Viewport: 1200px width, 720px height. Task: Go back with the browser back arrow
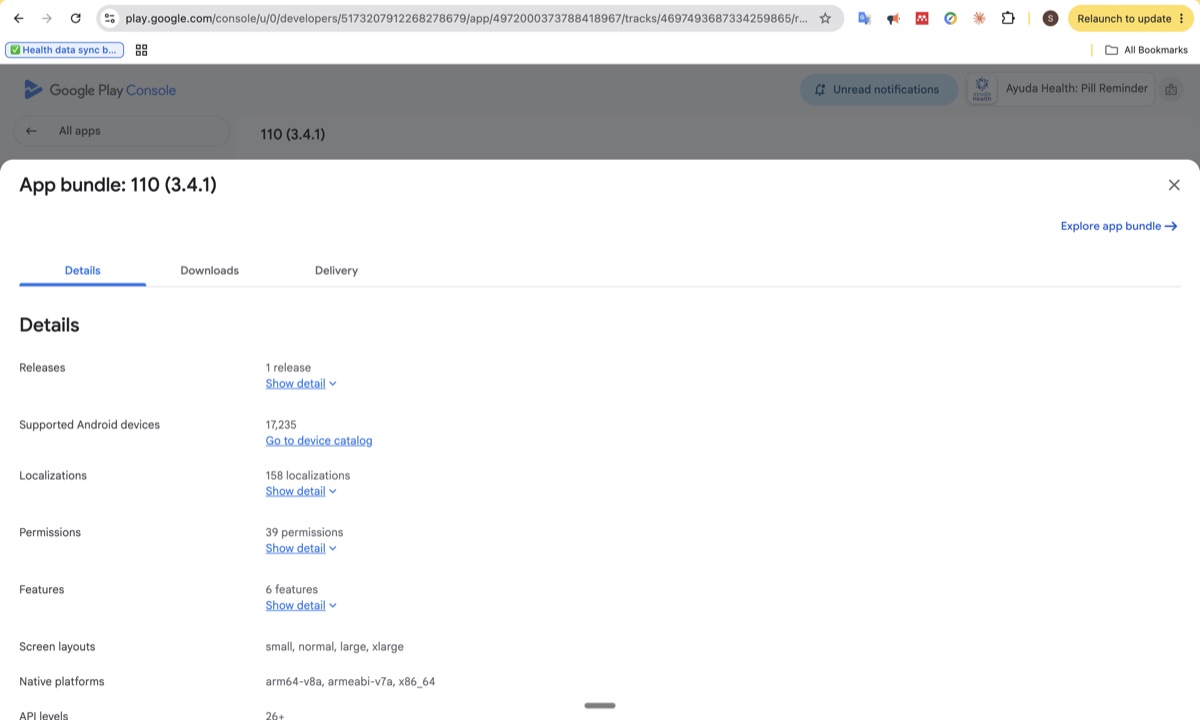(18, 18)
